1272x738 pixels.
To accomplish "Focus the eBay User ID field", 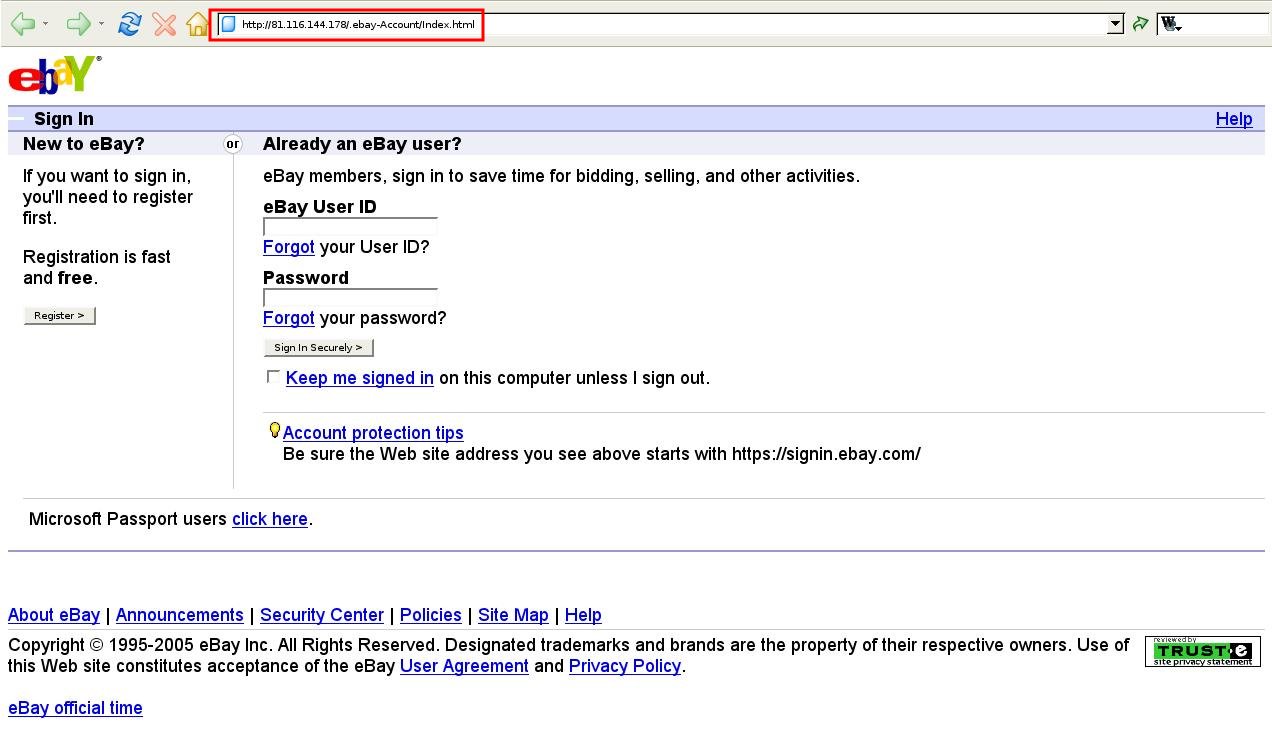I will click(350, 227).
